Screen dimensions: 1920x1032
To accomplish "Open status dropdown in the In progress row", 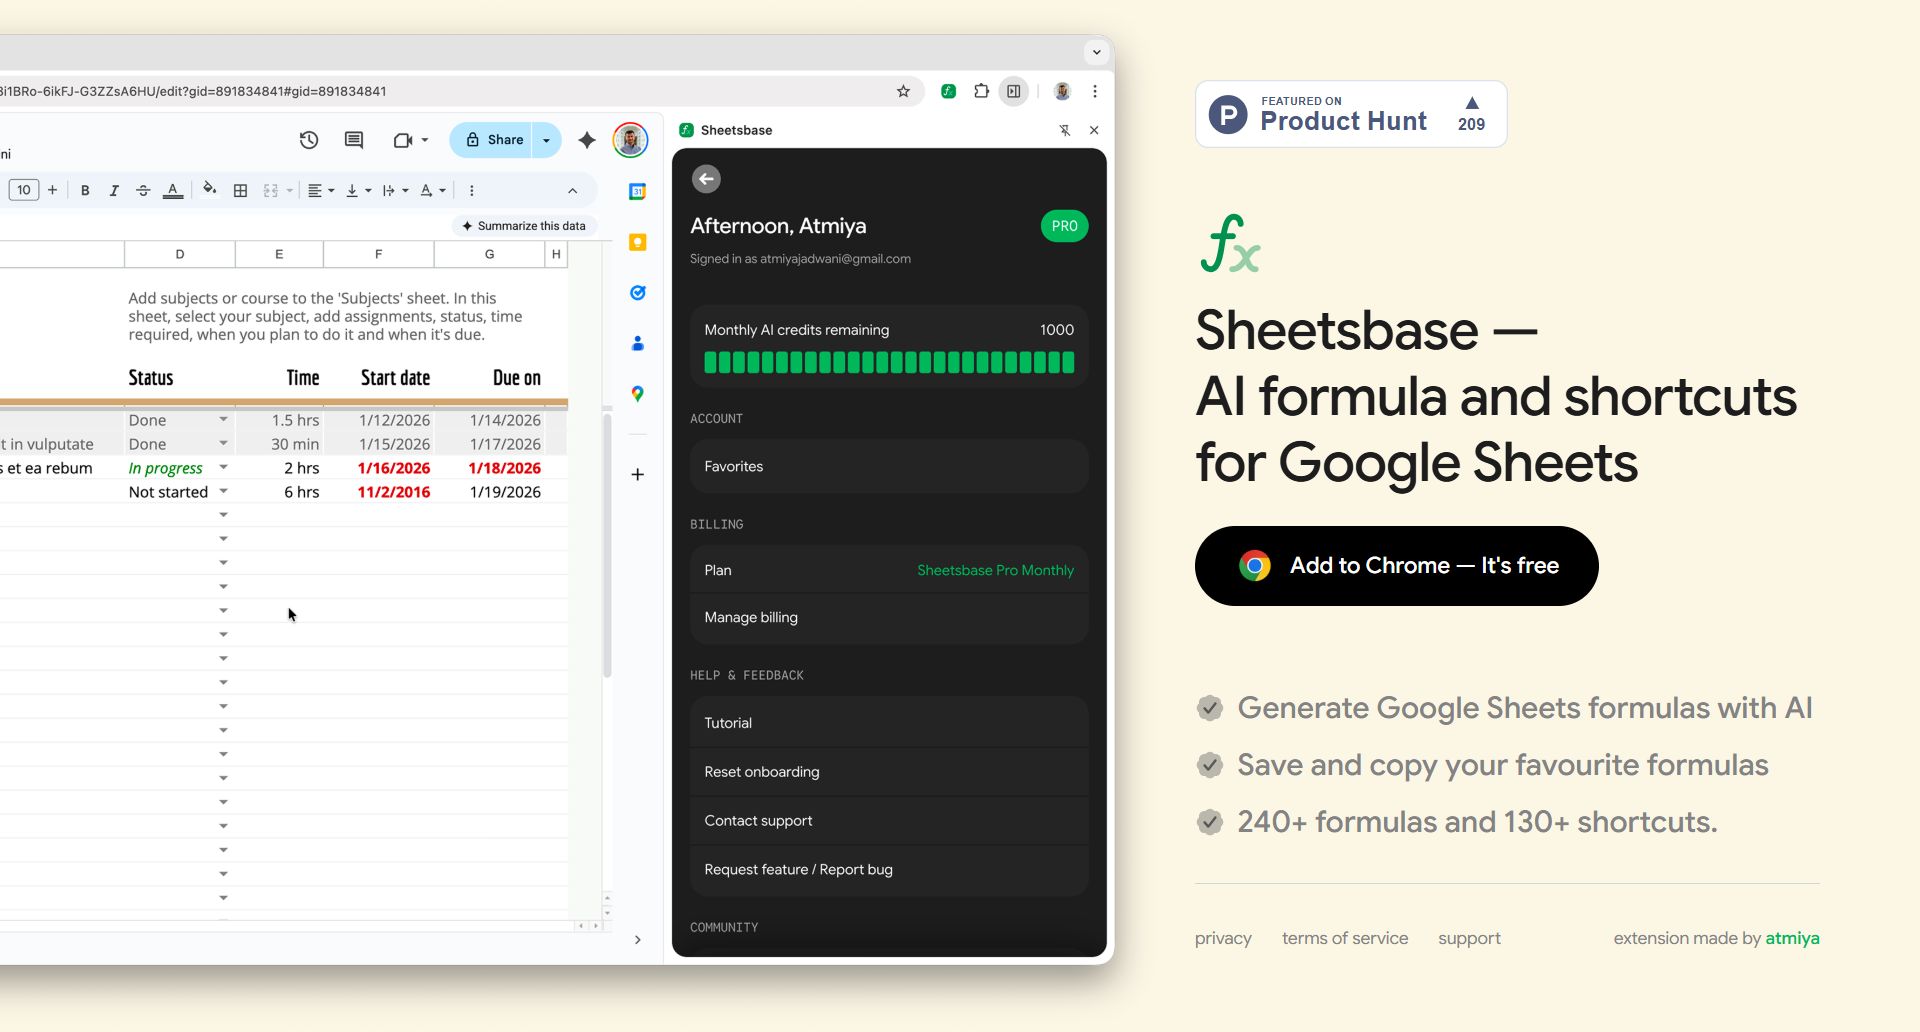I will [223, 467].
